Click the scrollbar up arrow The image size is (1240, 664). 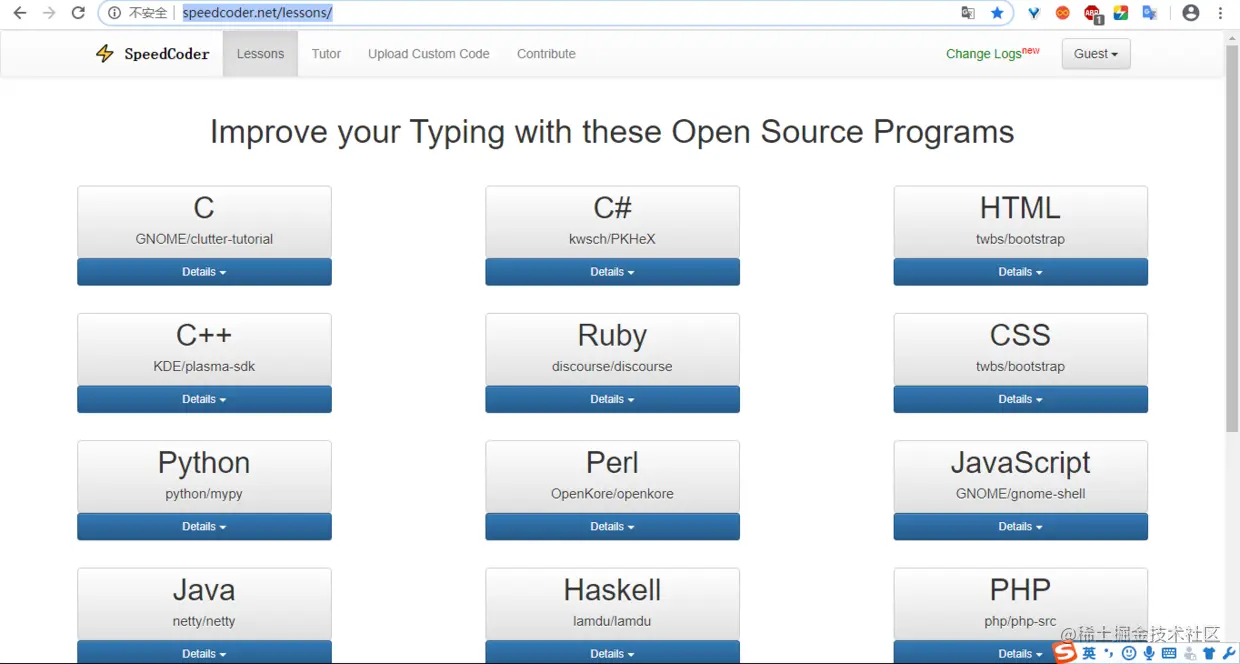click(x=1232, y=36)
